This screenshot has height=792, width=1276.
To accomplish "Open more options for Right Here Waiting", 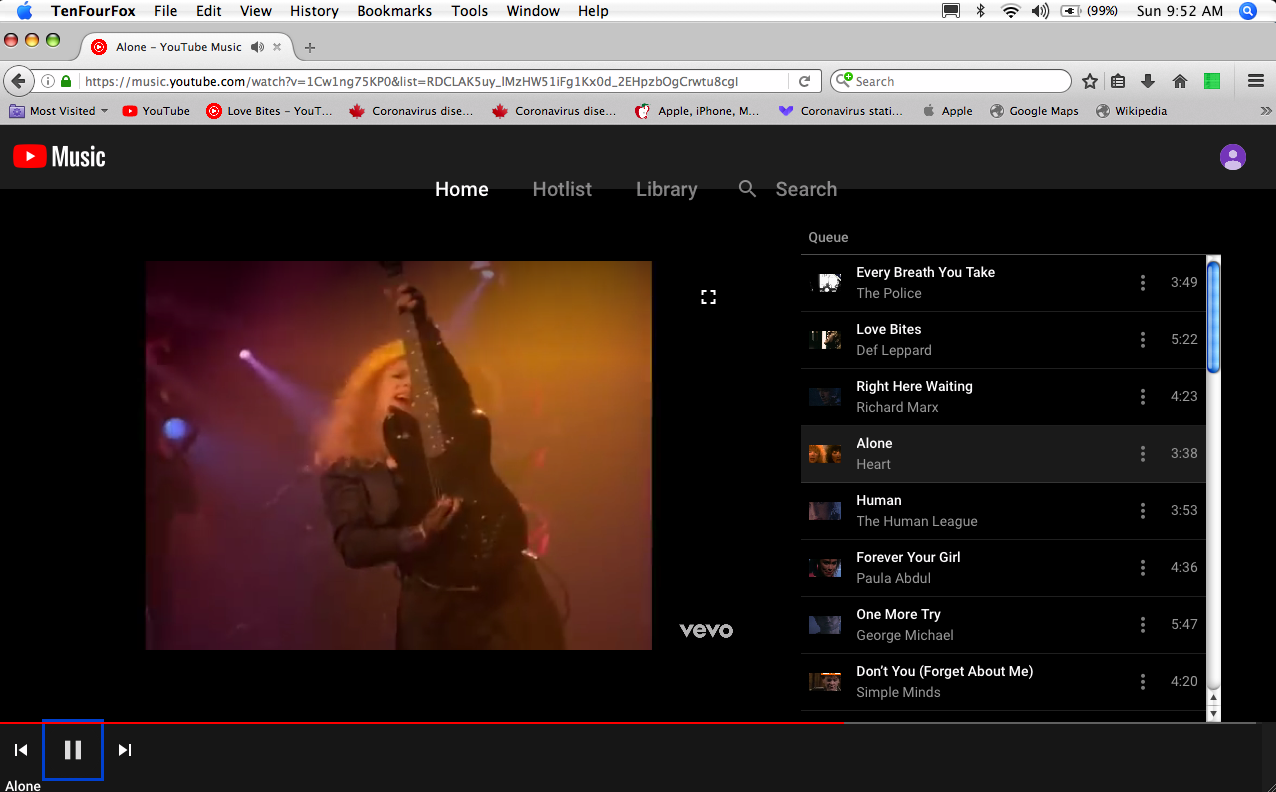I will coord(1143,397).
